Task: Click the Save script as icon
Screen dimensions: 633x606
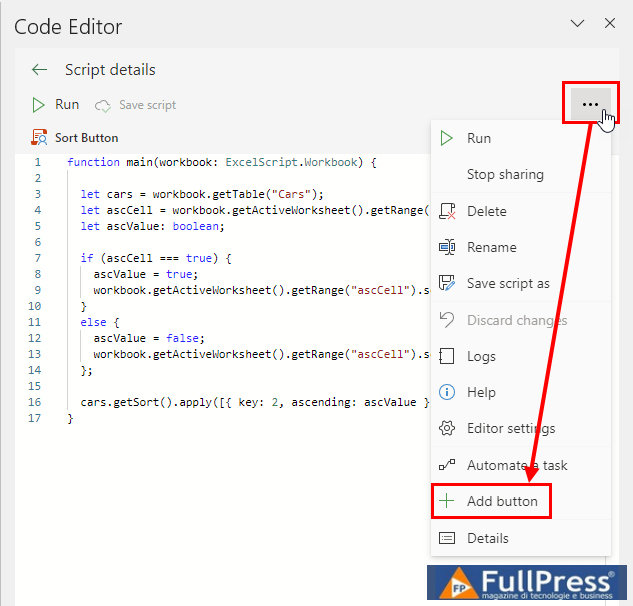Action: pos(447,283)
